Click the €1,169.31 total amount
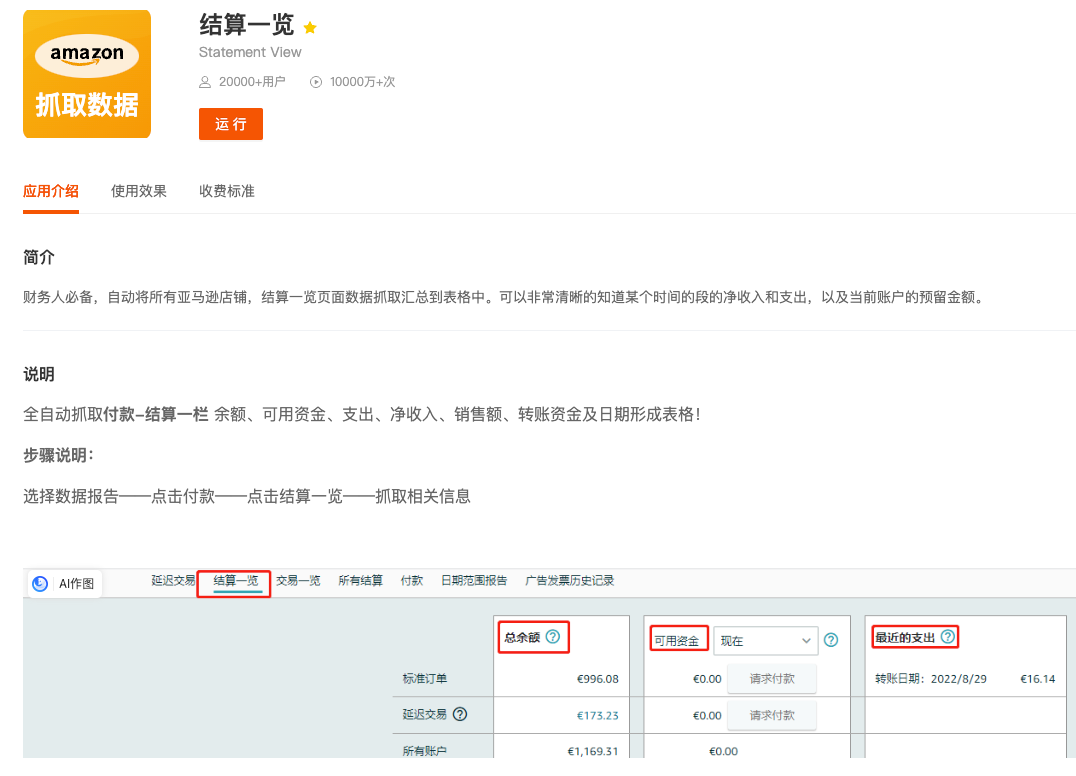This screenshot has height=776, width=1076. (x=592, y=751)
